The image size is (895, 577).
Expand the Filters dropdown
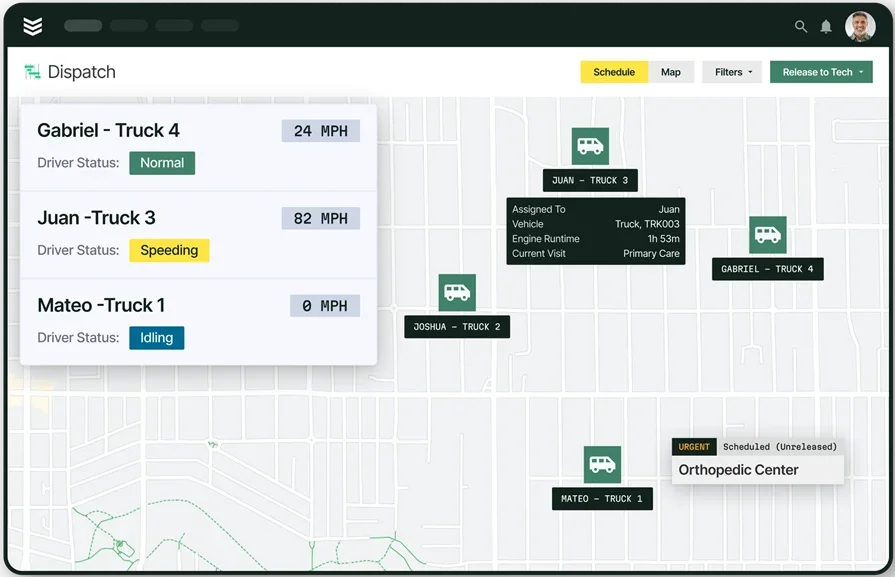732,72
